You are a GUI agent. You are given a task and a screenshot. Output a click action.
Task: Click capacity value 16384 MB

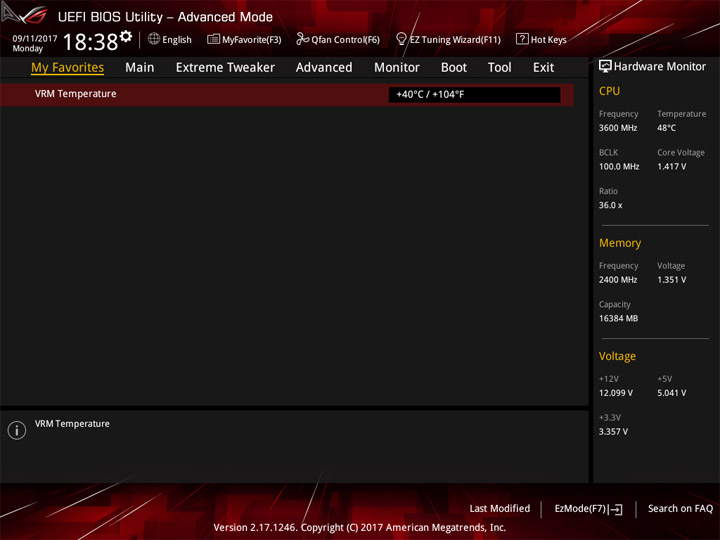[618, 318]
